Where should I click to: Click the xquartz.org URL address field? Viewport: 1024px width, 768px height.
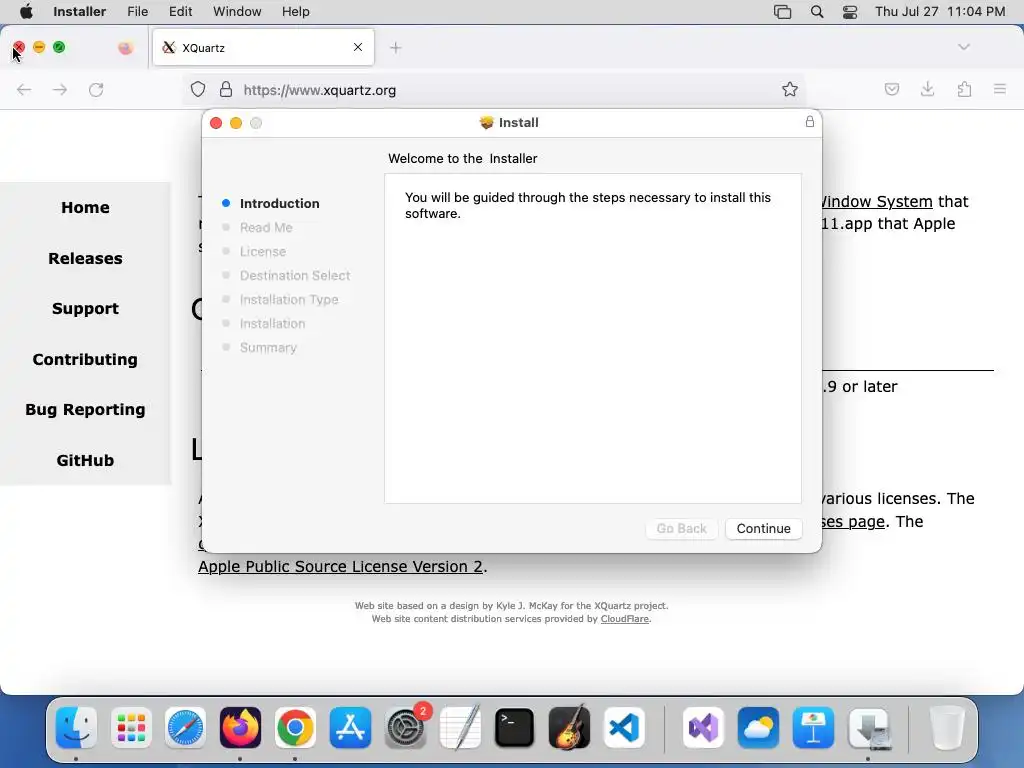pos(496,89)
